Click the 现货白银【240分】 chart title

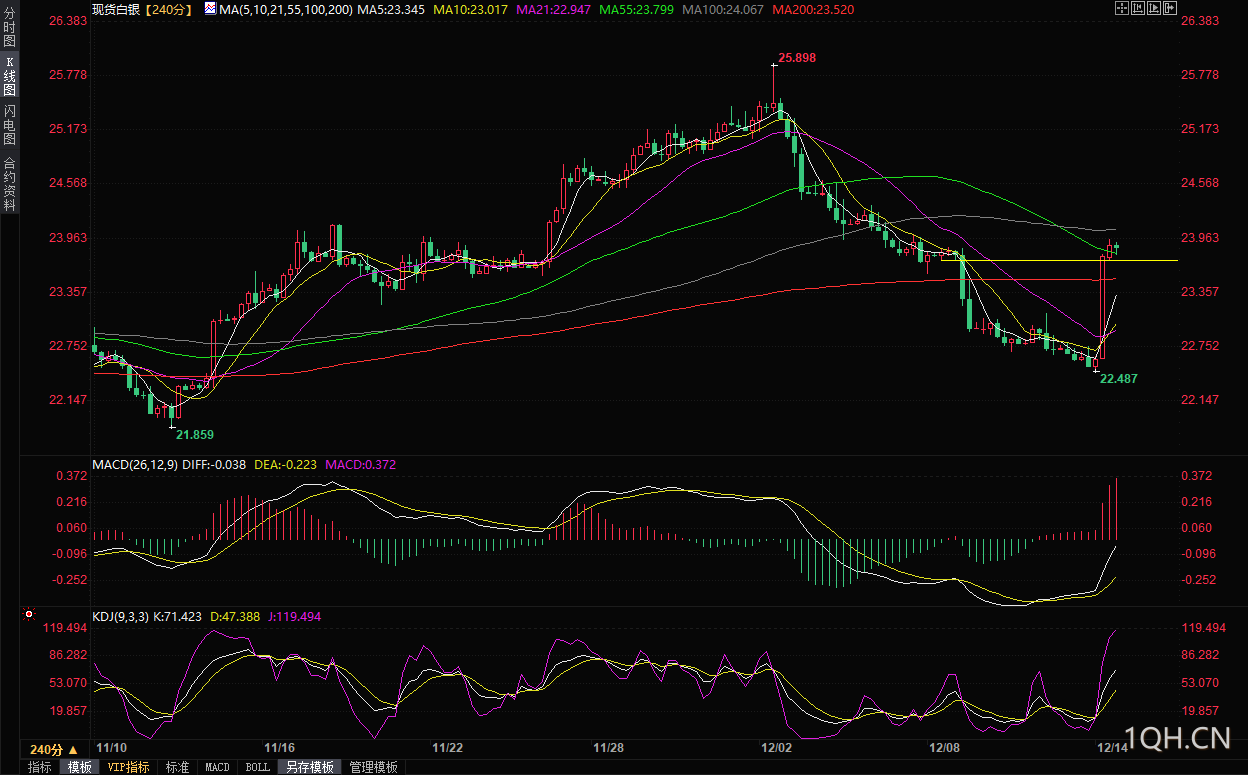coord(142,9)
